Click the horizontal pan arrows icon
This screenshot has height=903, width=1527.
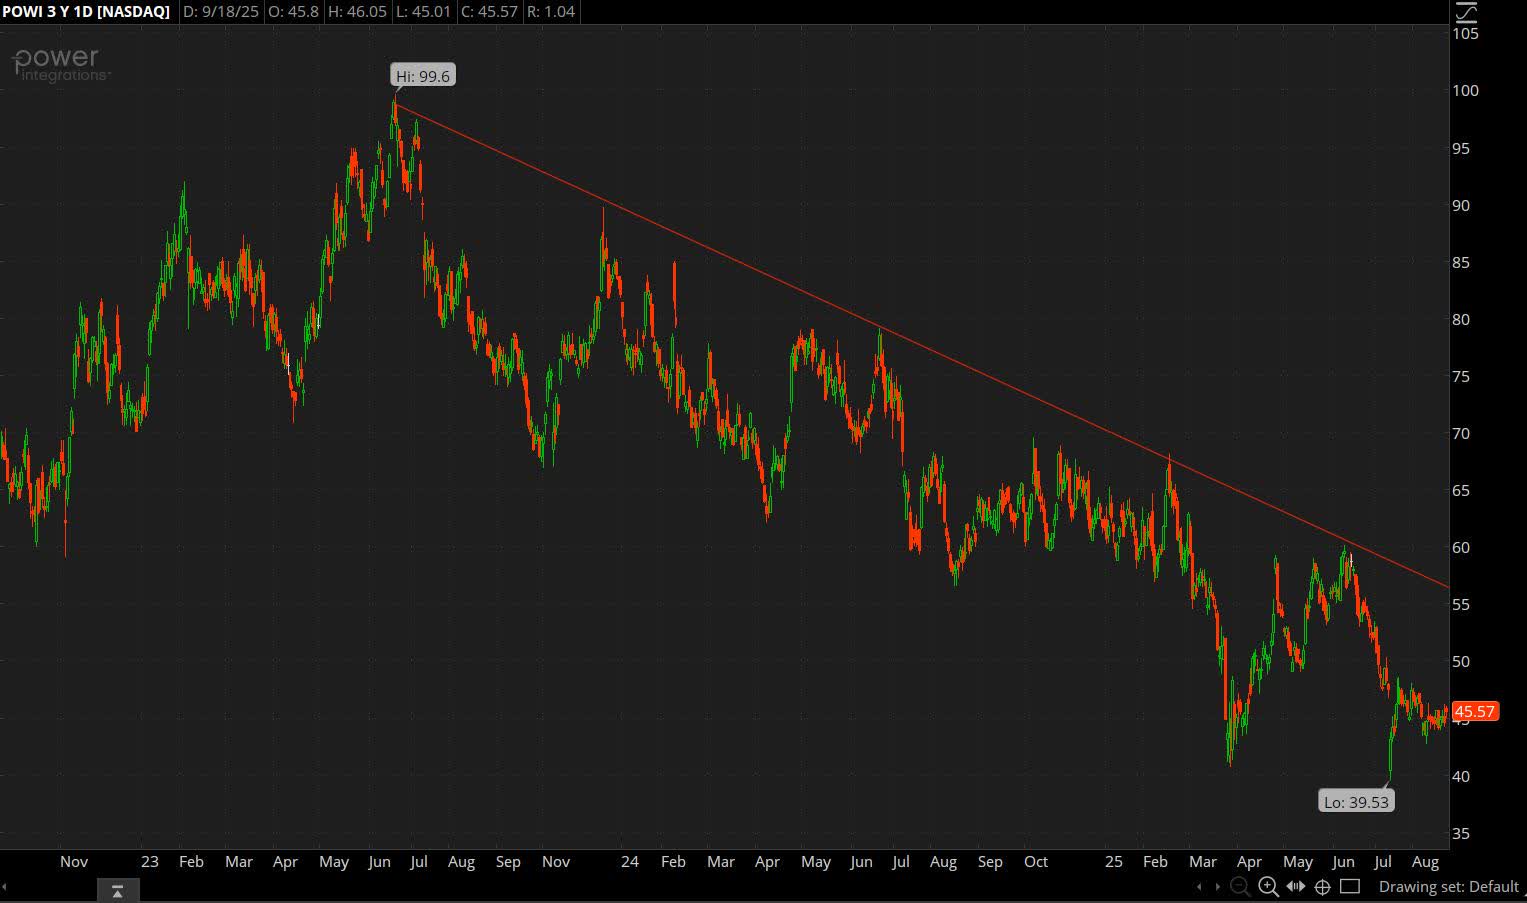tap(1296, 886)
